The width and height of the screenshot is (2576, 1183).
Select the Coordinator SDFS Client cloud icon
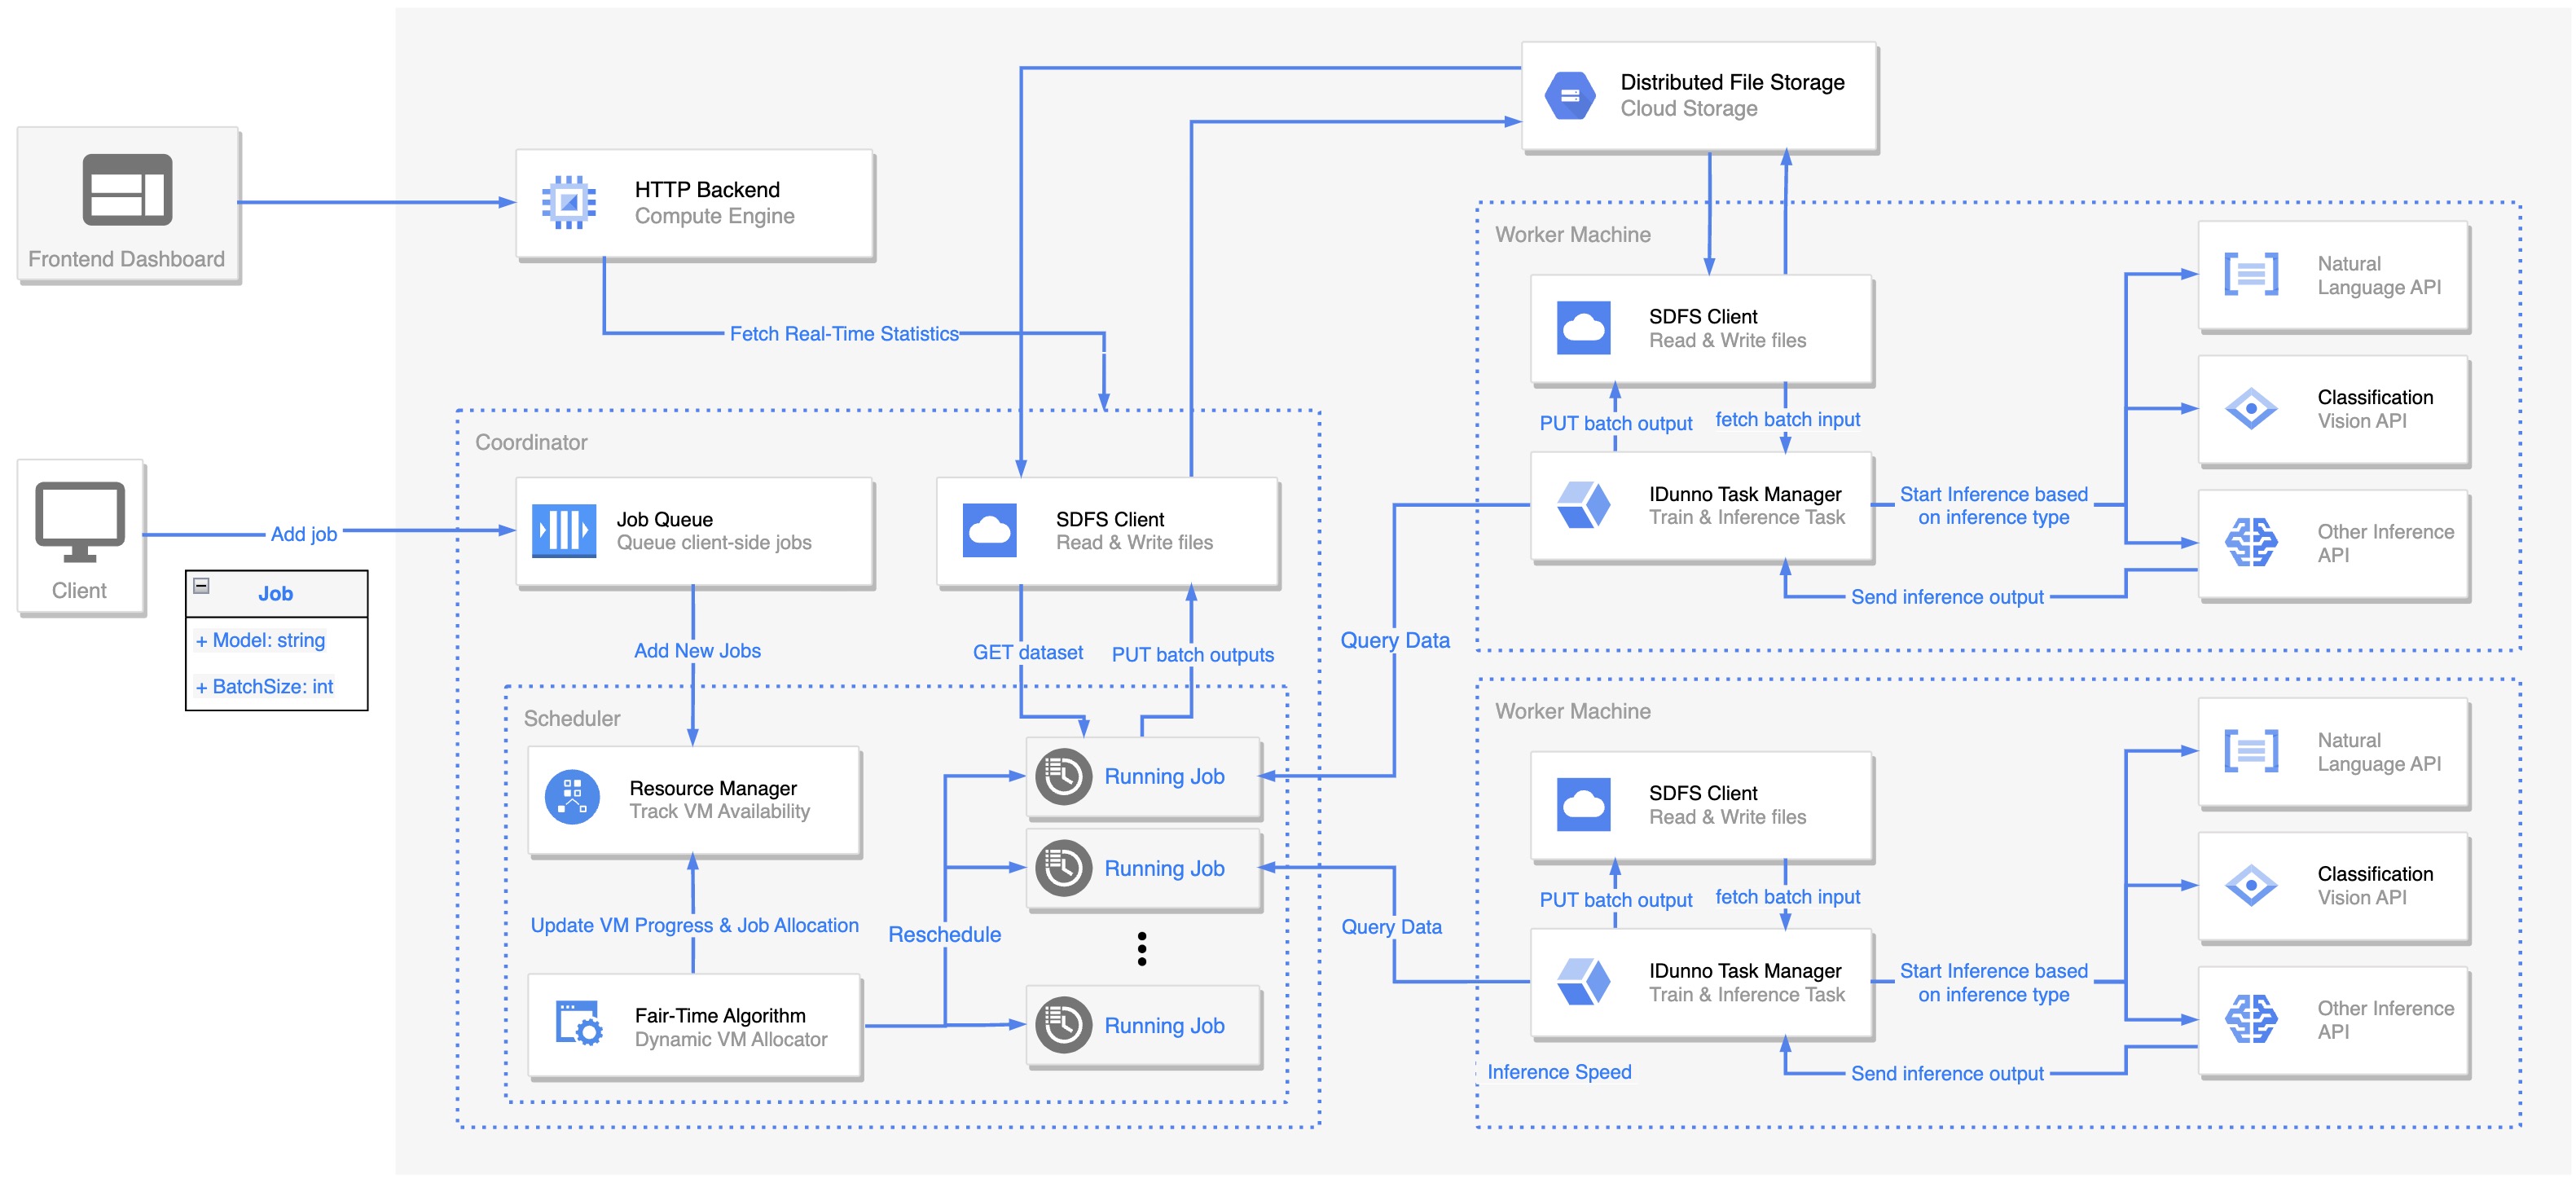(x=989, y=530)
